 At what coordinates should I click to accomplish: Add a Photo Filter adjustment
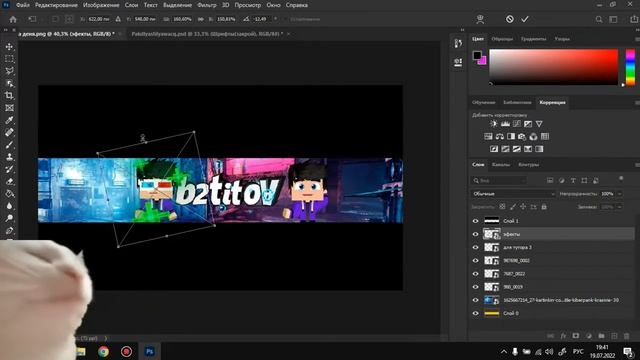click(x=522, y=136)
